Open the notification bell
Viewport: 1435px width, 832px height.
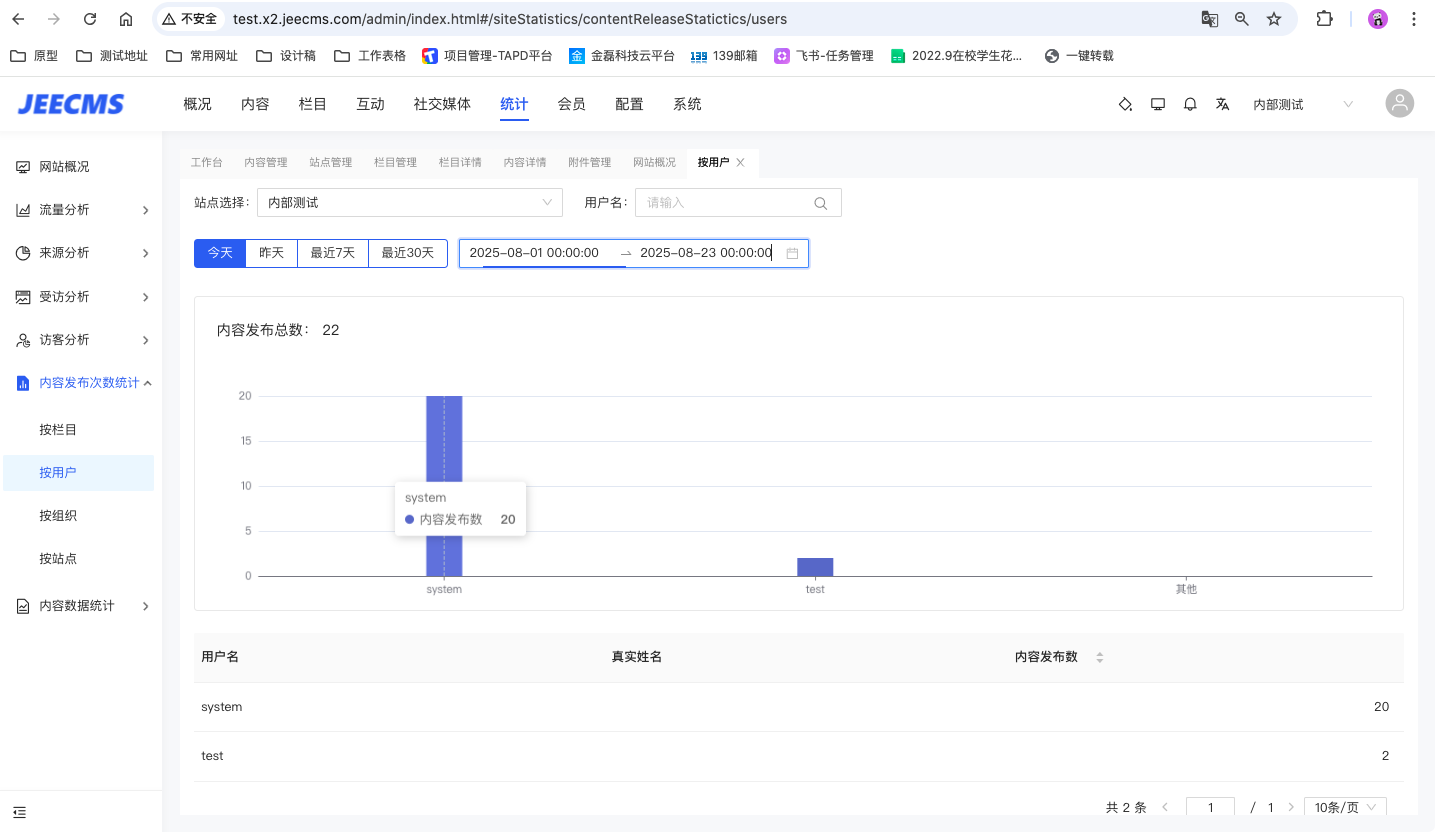(x=1190, y=104)
